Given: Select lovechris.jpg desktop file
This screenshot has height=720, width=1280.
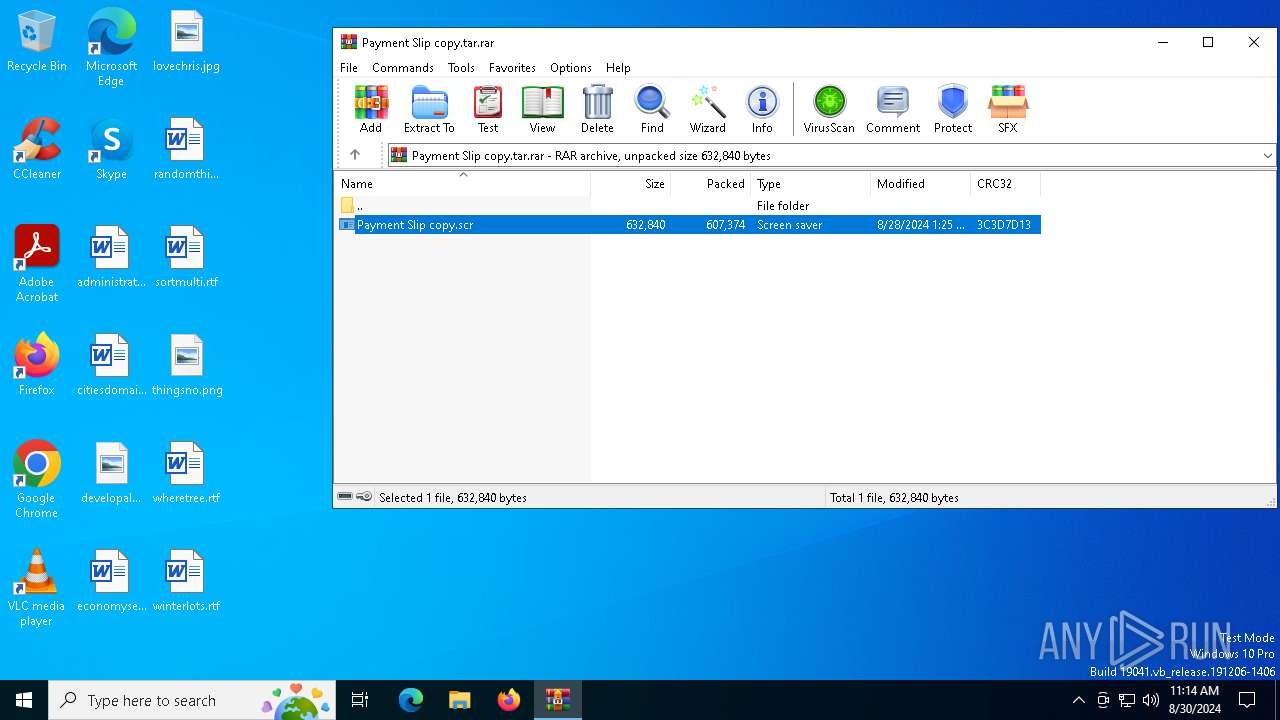Looking at the screenshot, I should pos(186,42).
